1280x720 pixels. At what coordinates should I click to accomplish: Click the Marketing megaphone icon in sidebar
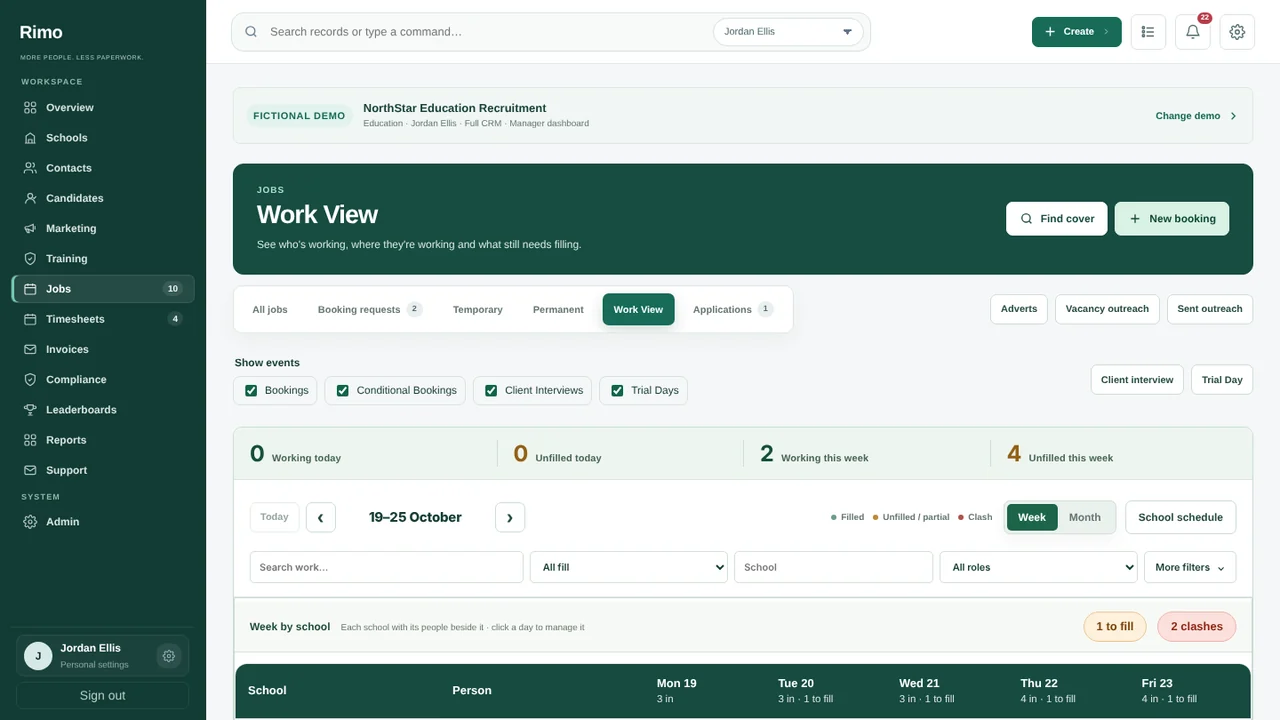[x=30, y=228]
